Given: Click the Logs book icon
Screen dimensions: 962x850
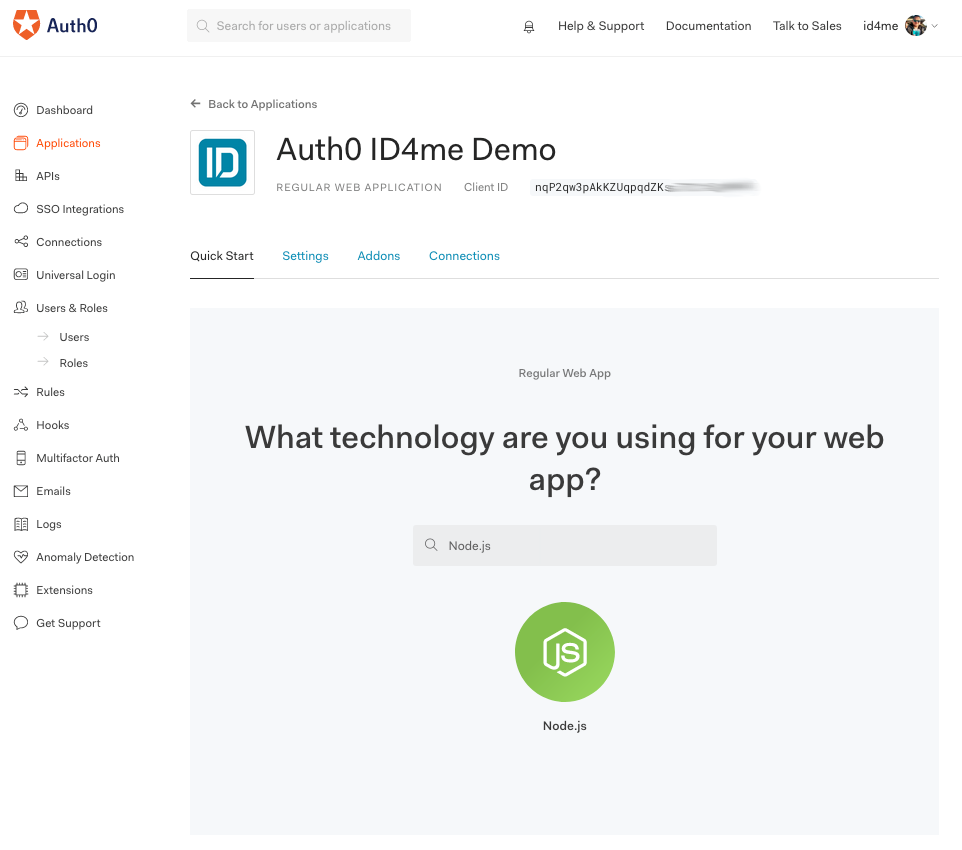Looking at the screenshot, I should tap(21, 524).
